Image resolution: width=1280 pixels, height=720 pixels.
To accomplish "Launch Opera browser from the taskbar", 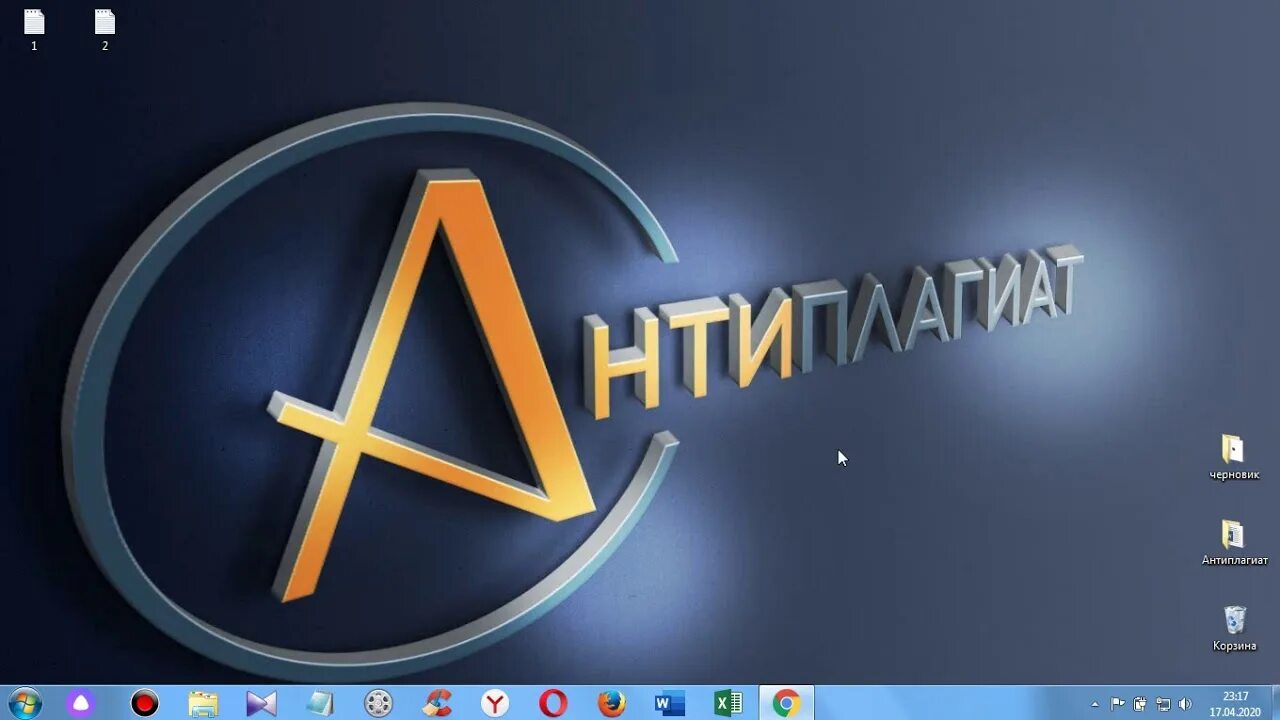I will click(553, 703).
